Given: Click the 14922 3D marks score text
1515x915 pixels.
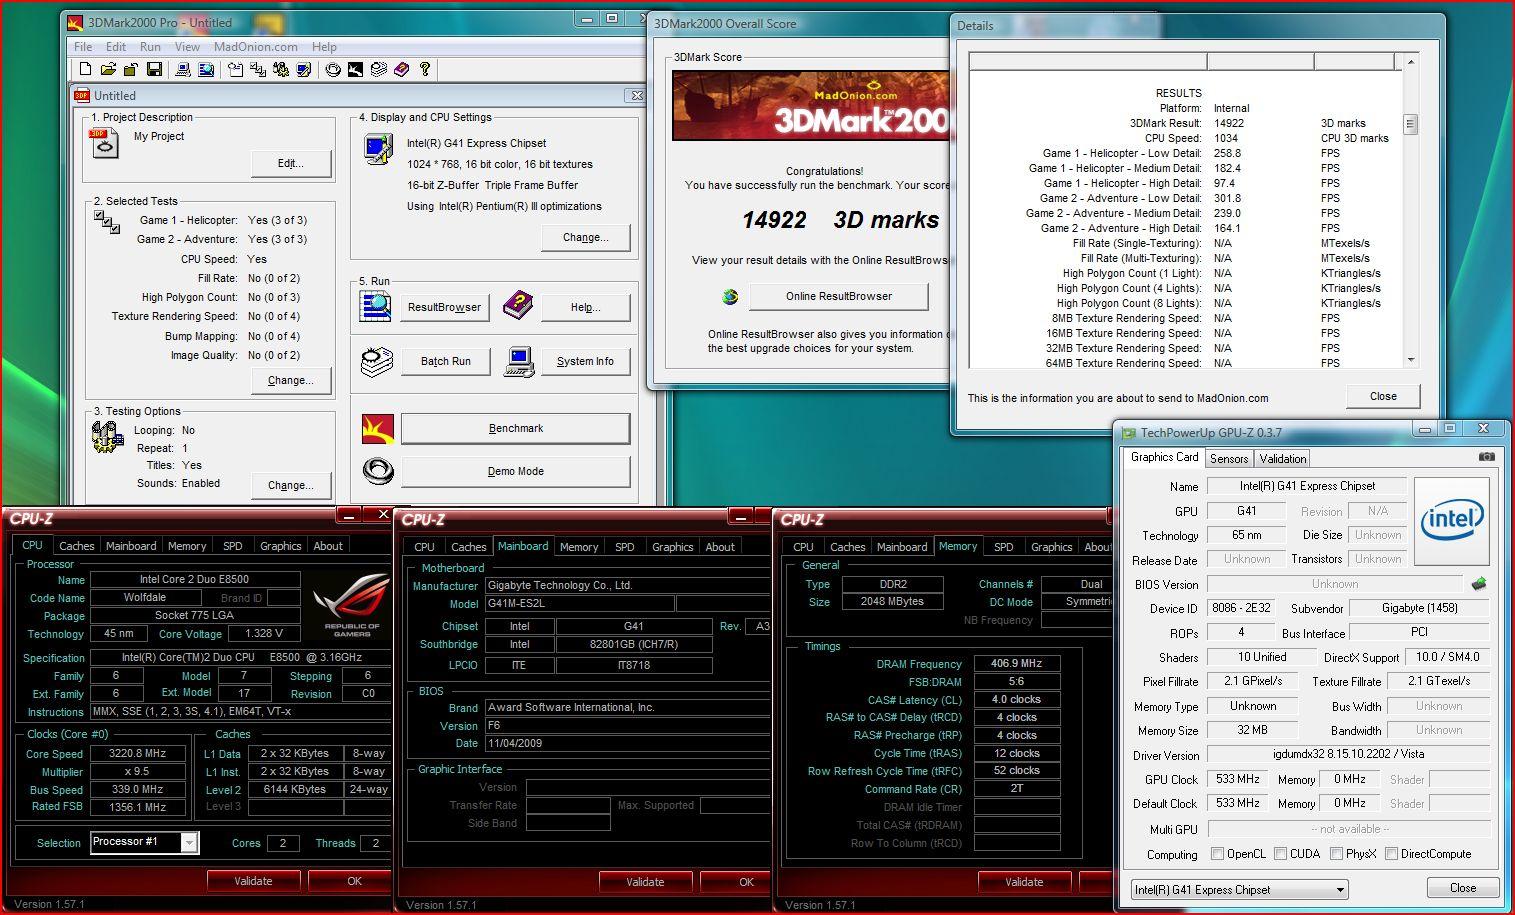Looking at the screenshot, I should [x=840, y=220].
